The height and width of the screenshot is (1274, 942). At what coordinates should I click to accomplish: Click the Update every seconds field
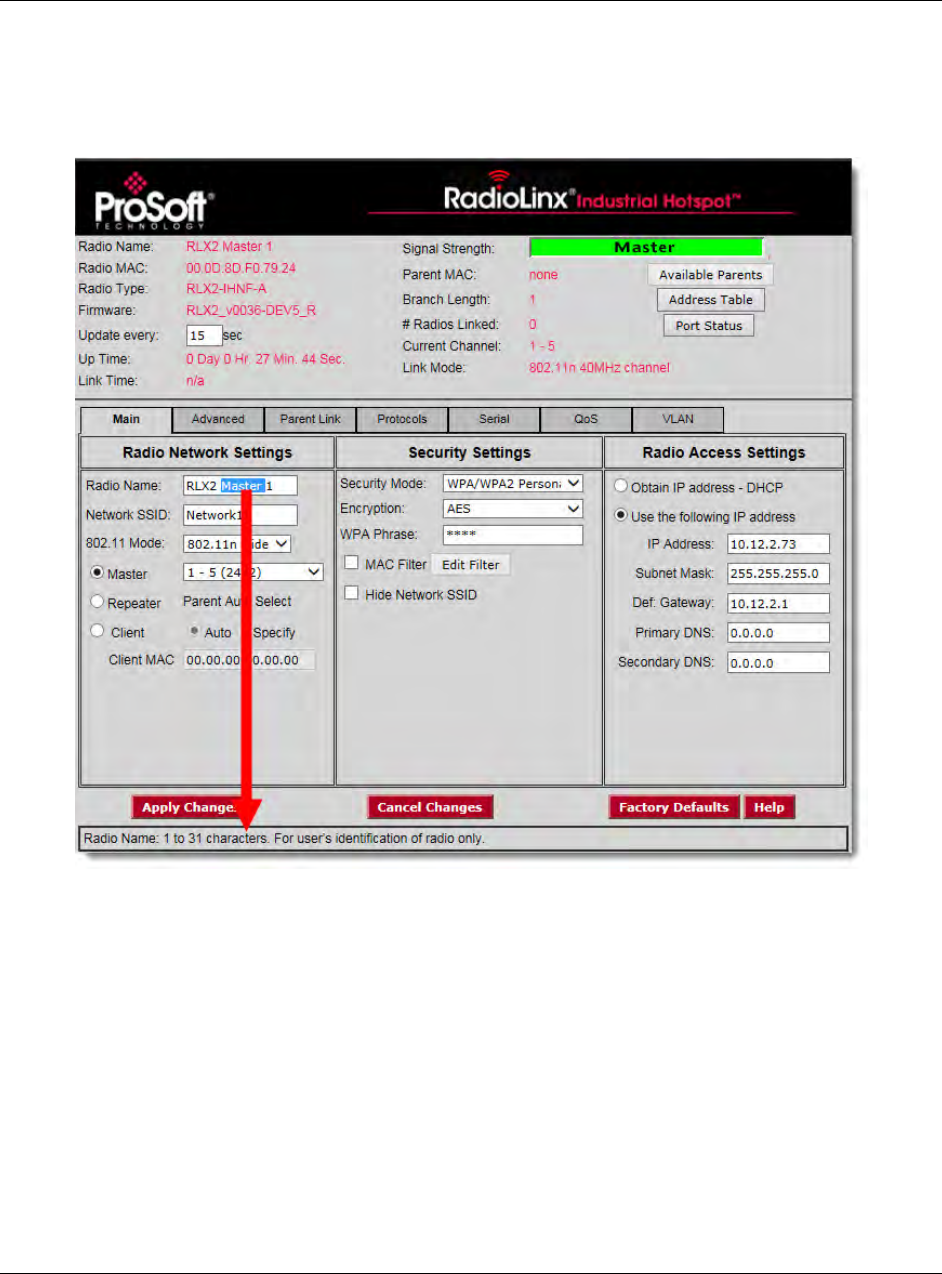[204, 336]
